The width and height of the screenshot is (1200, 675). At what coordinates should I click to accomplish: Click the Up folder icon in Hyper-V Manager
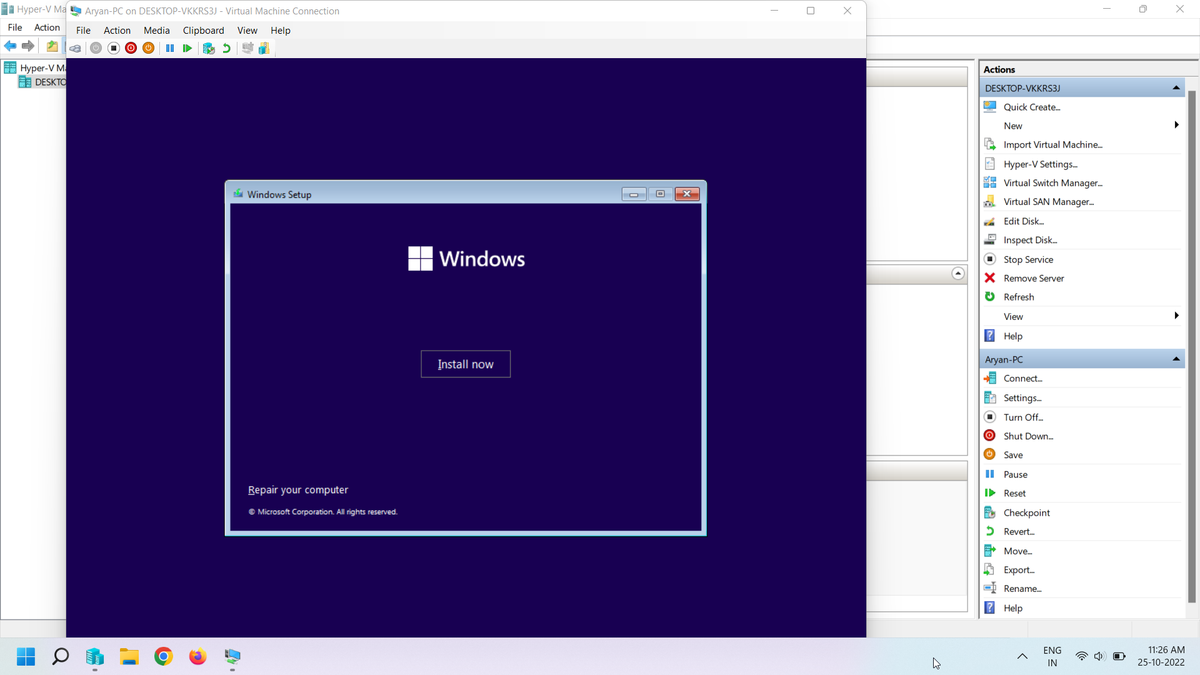(x=52, y=46)
